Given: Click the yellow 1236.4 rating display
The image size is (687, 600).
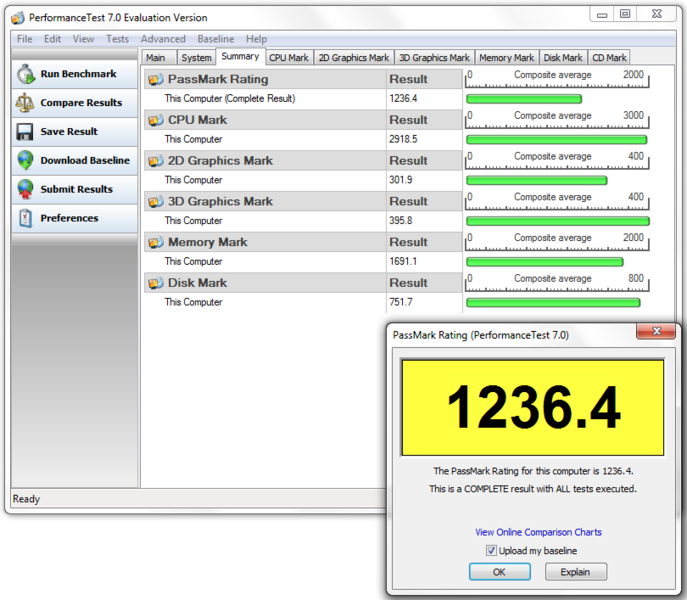Looking at the screenshot, I should click(532, 408).
